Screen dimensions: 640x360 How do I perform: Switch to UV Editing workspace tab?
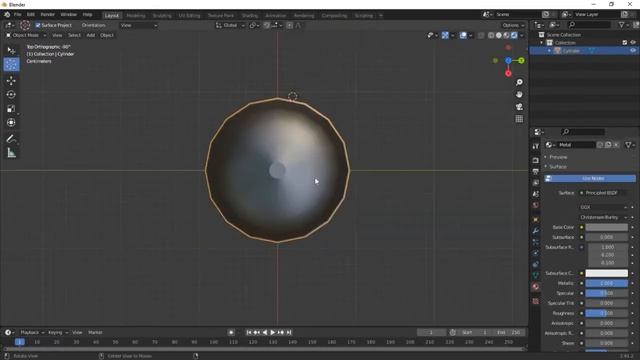coord(189,16)
